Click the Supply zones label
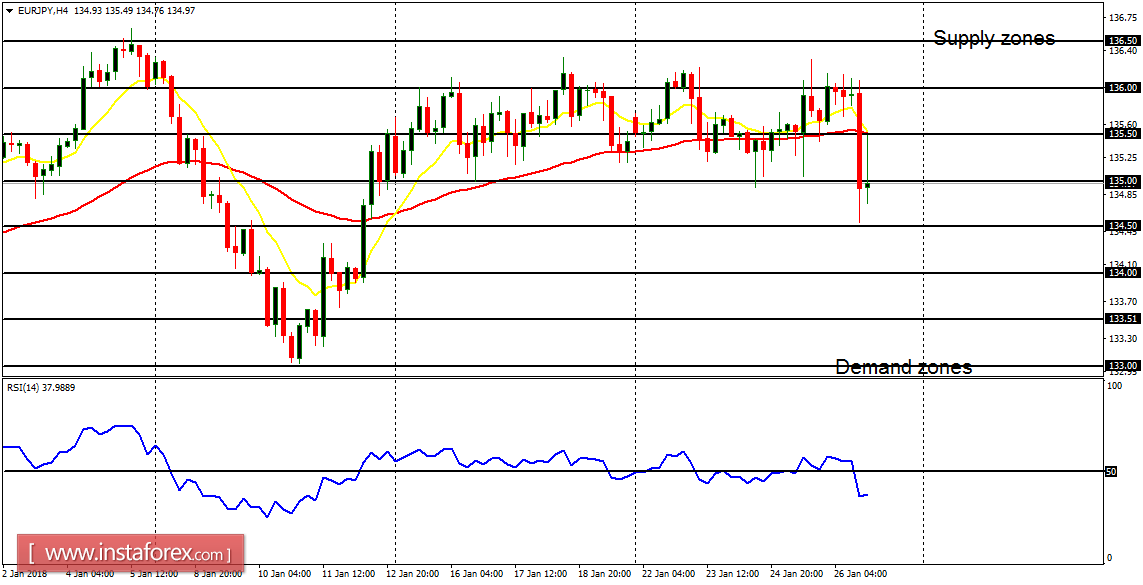This screenshot has width=1143, height=585. pos(994,38)
